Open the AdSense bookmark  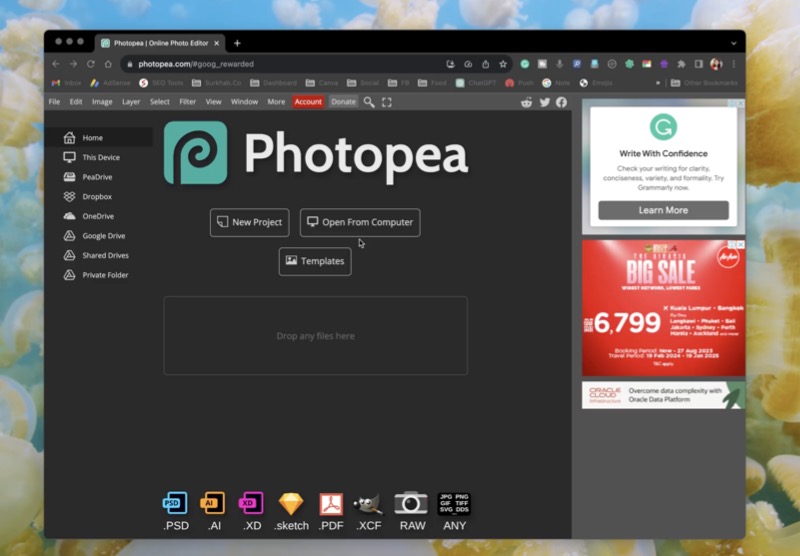(110, 83)
